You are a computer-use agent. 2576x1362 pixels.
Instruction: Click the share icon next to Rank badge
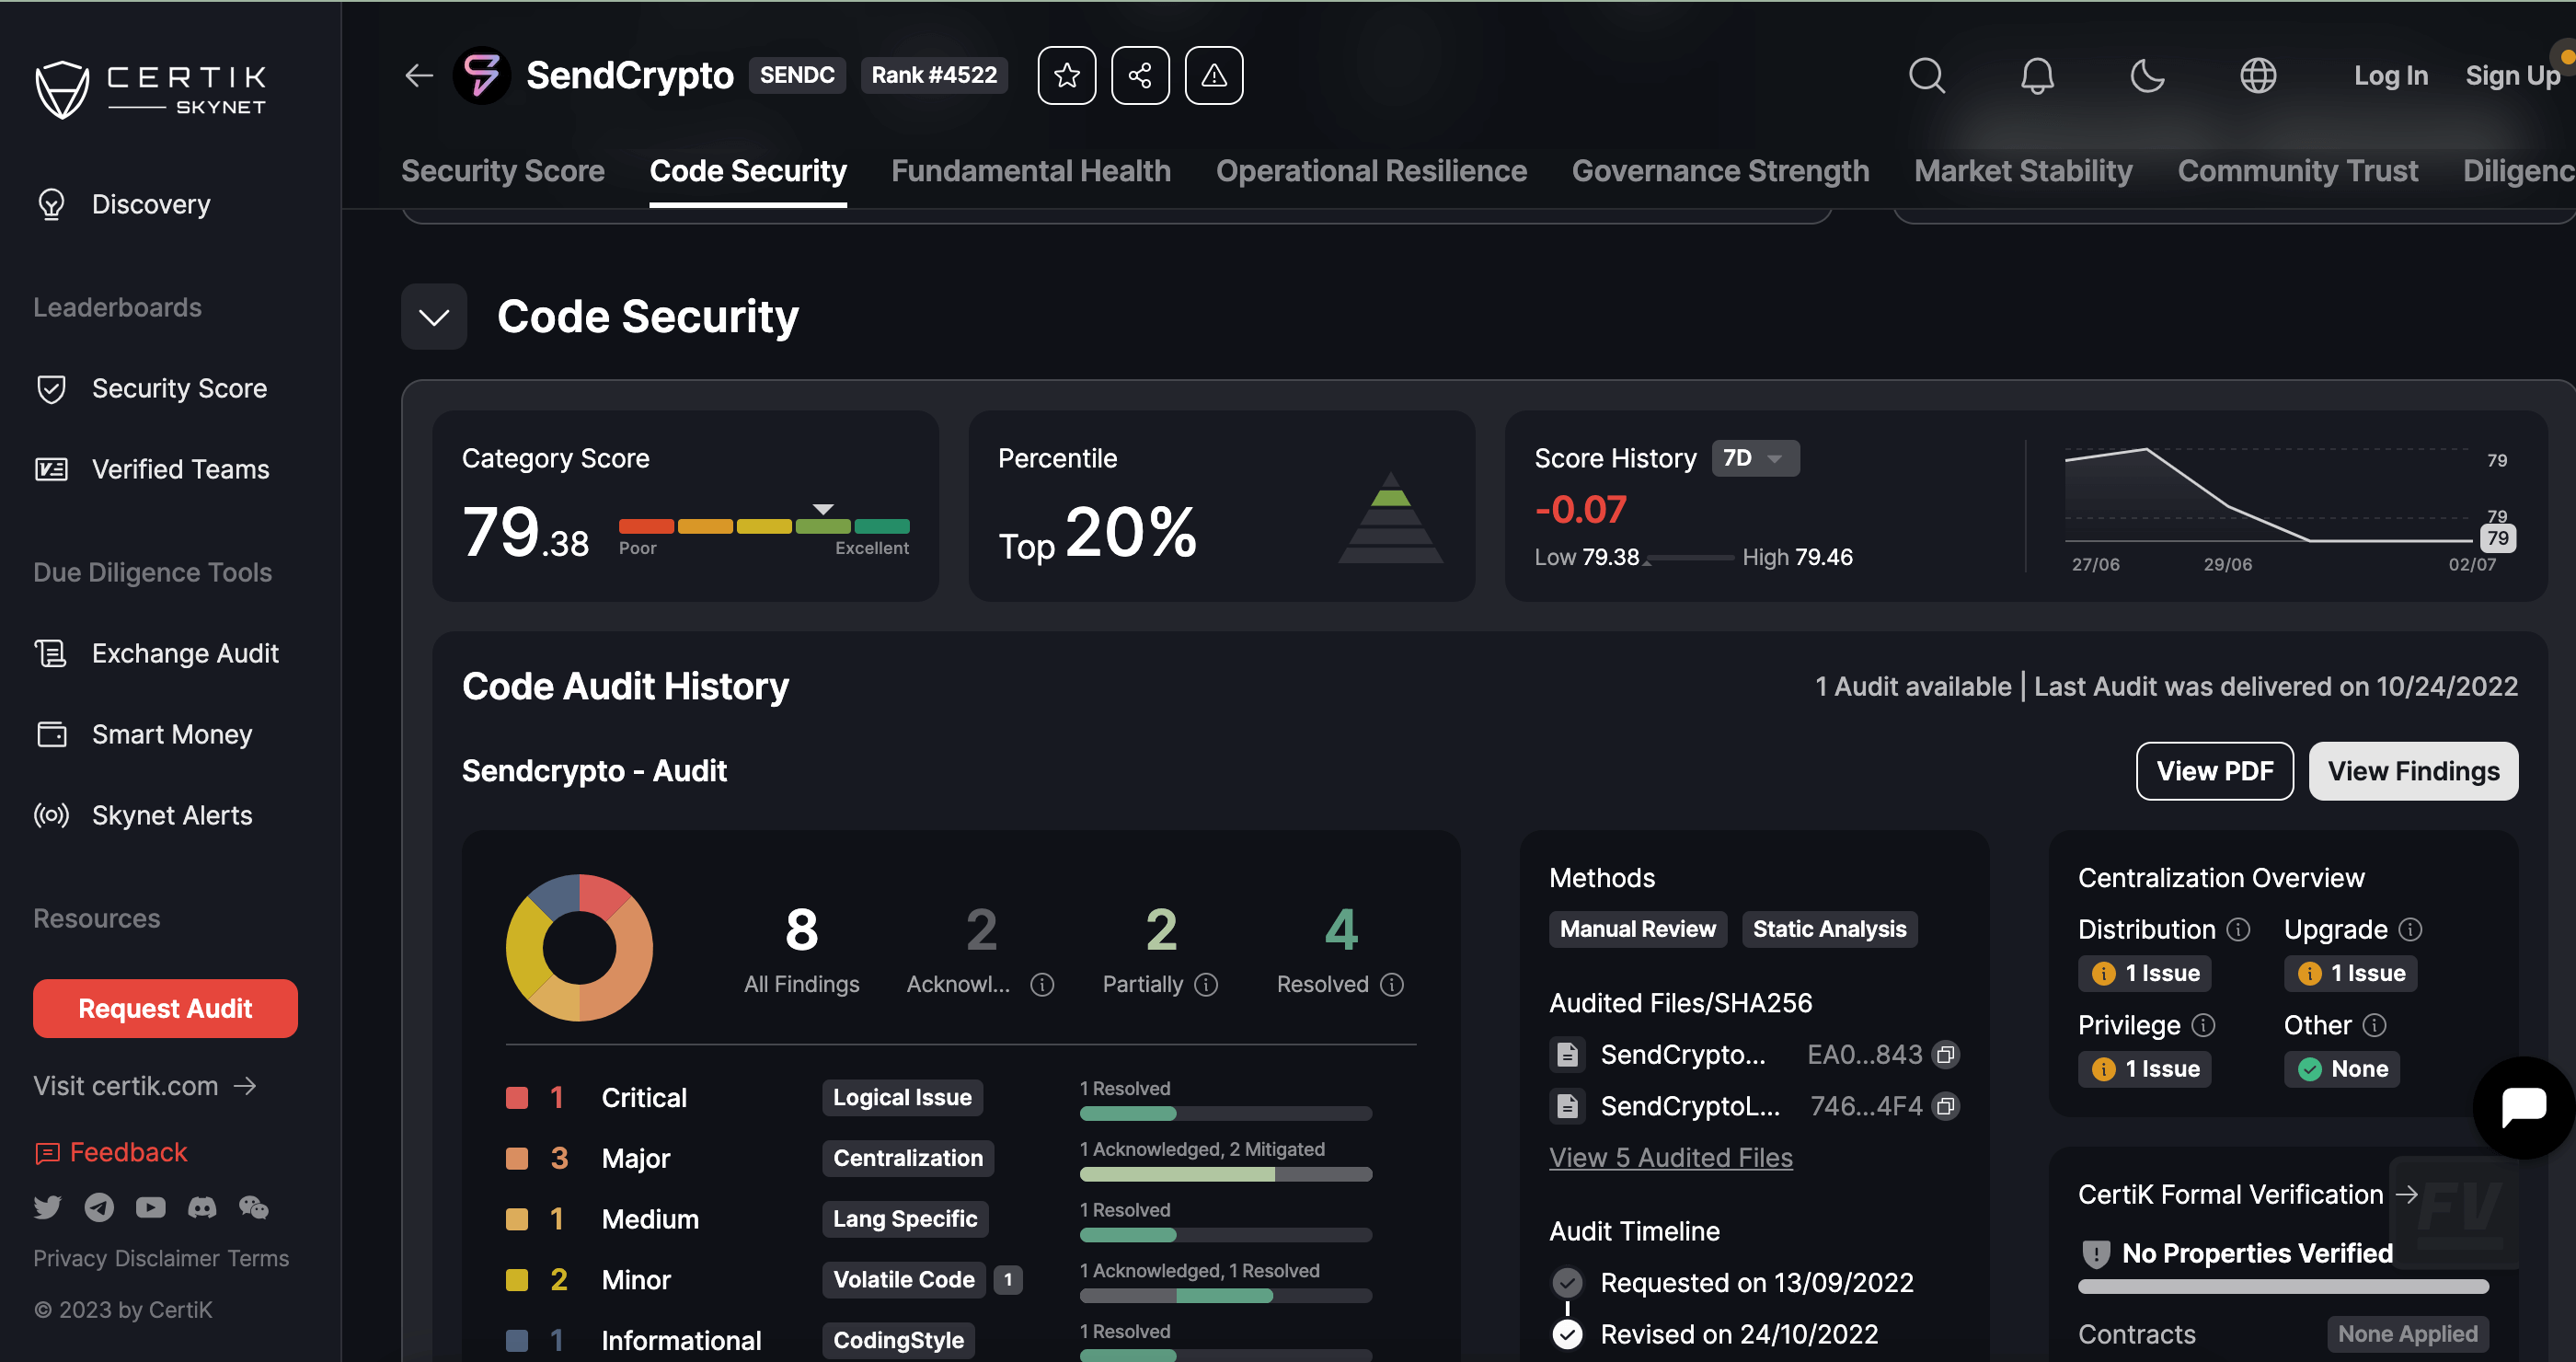pyautogui.click(x=1140, y=75)
